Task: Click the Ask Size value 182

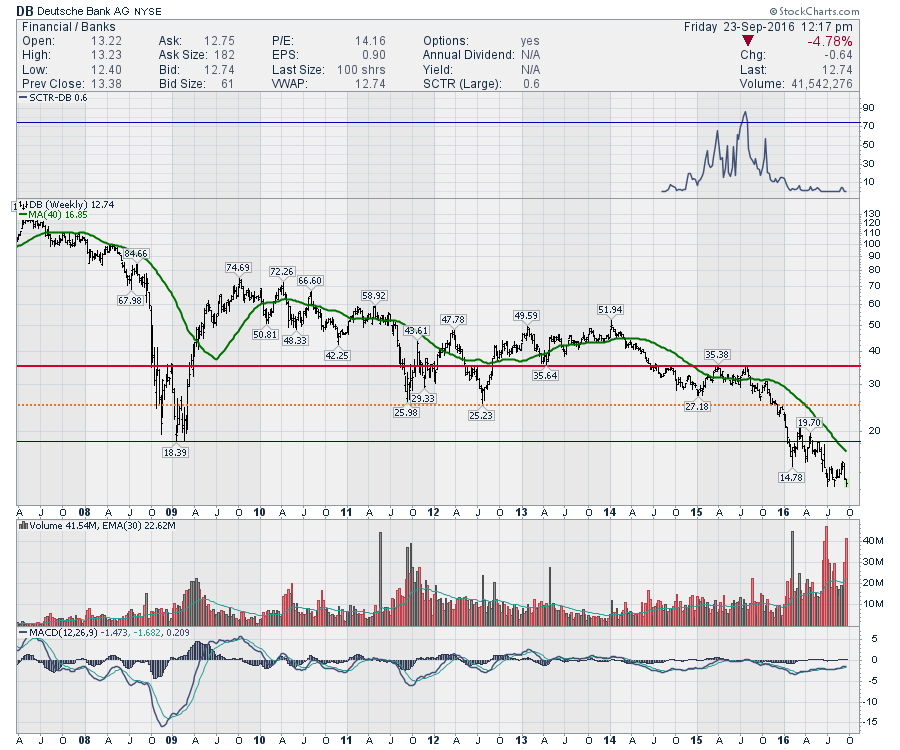Action: [x=224, y=55]
